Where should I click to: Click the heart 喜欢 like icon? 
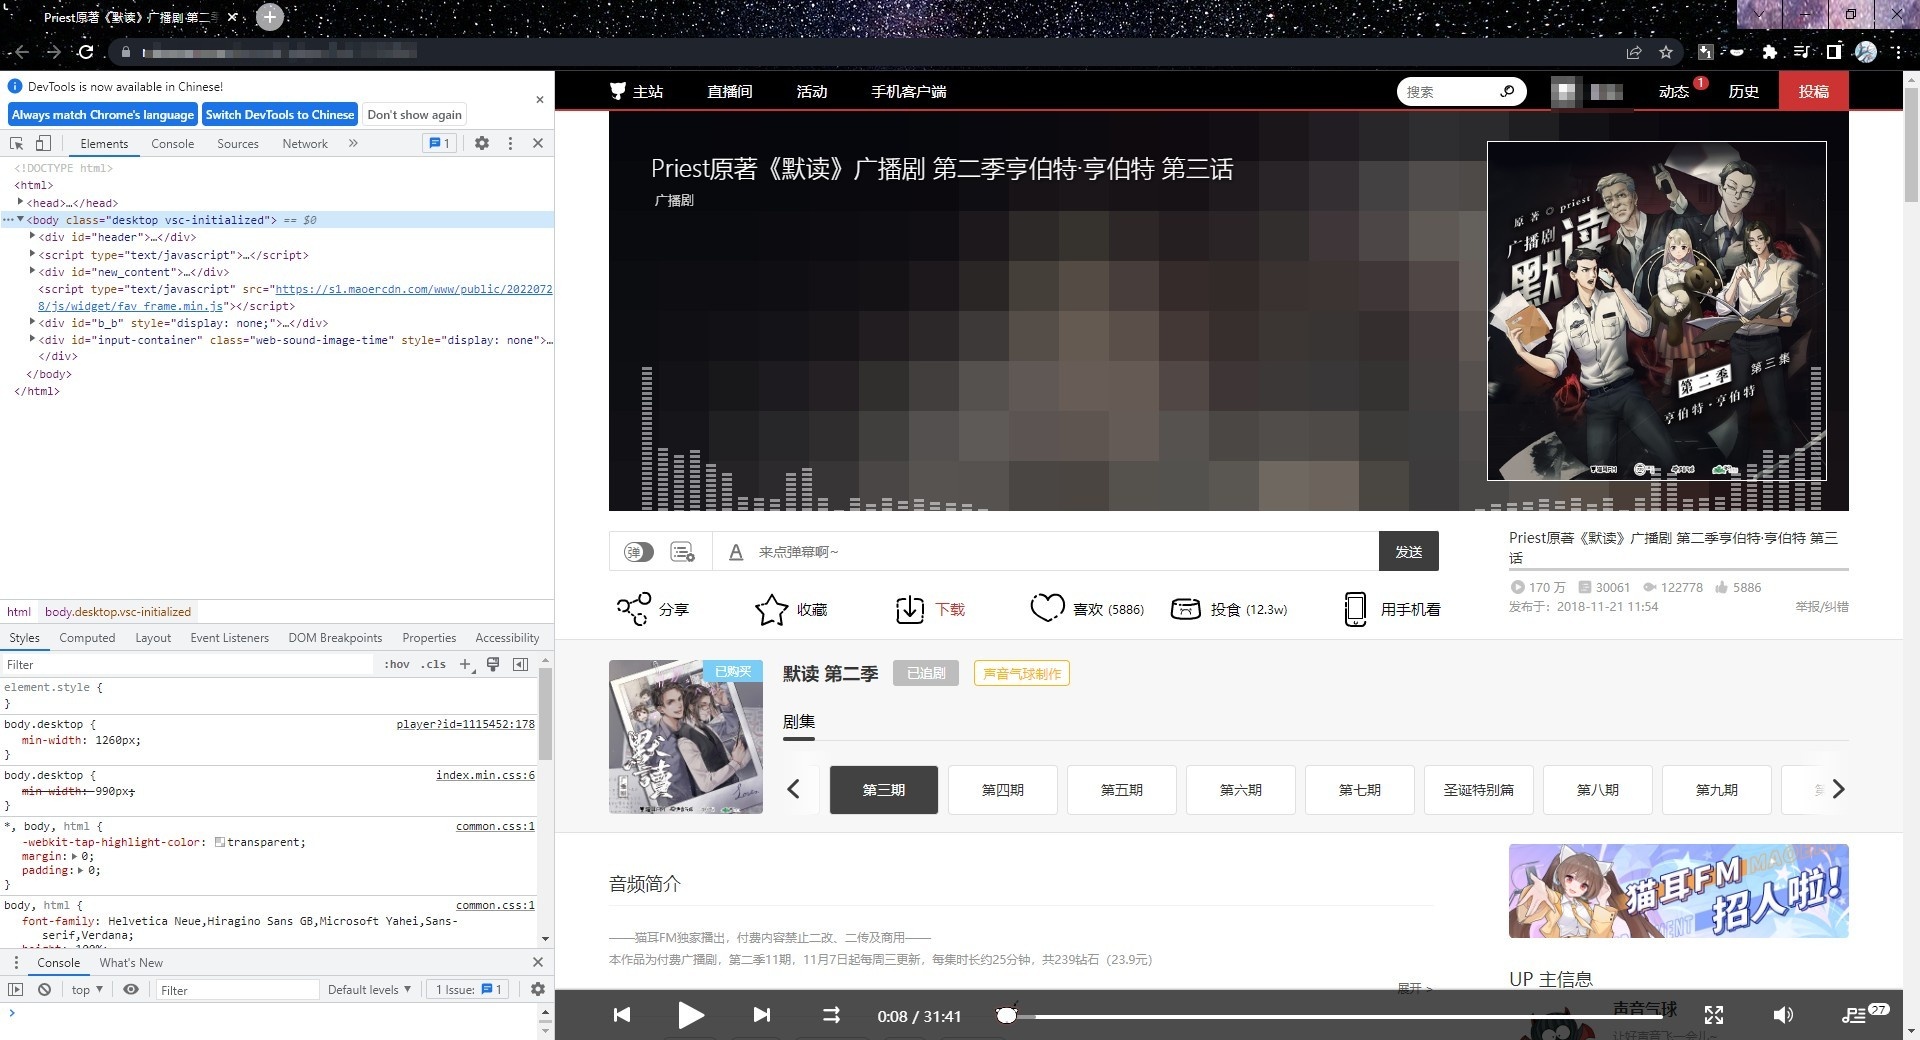click(1047, 607)
